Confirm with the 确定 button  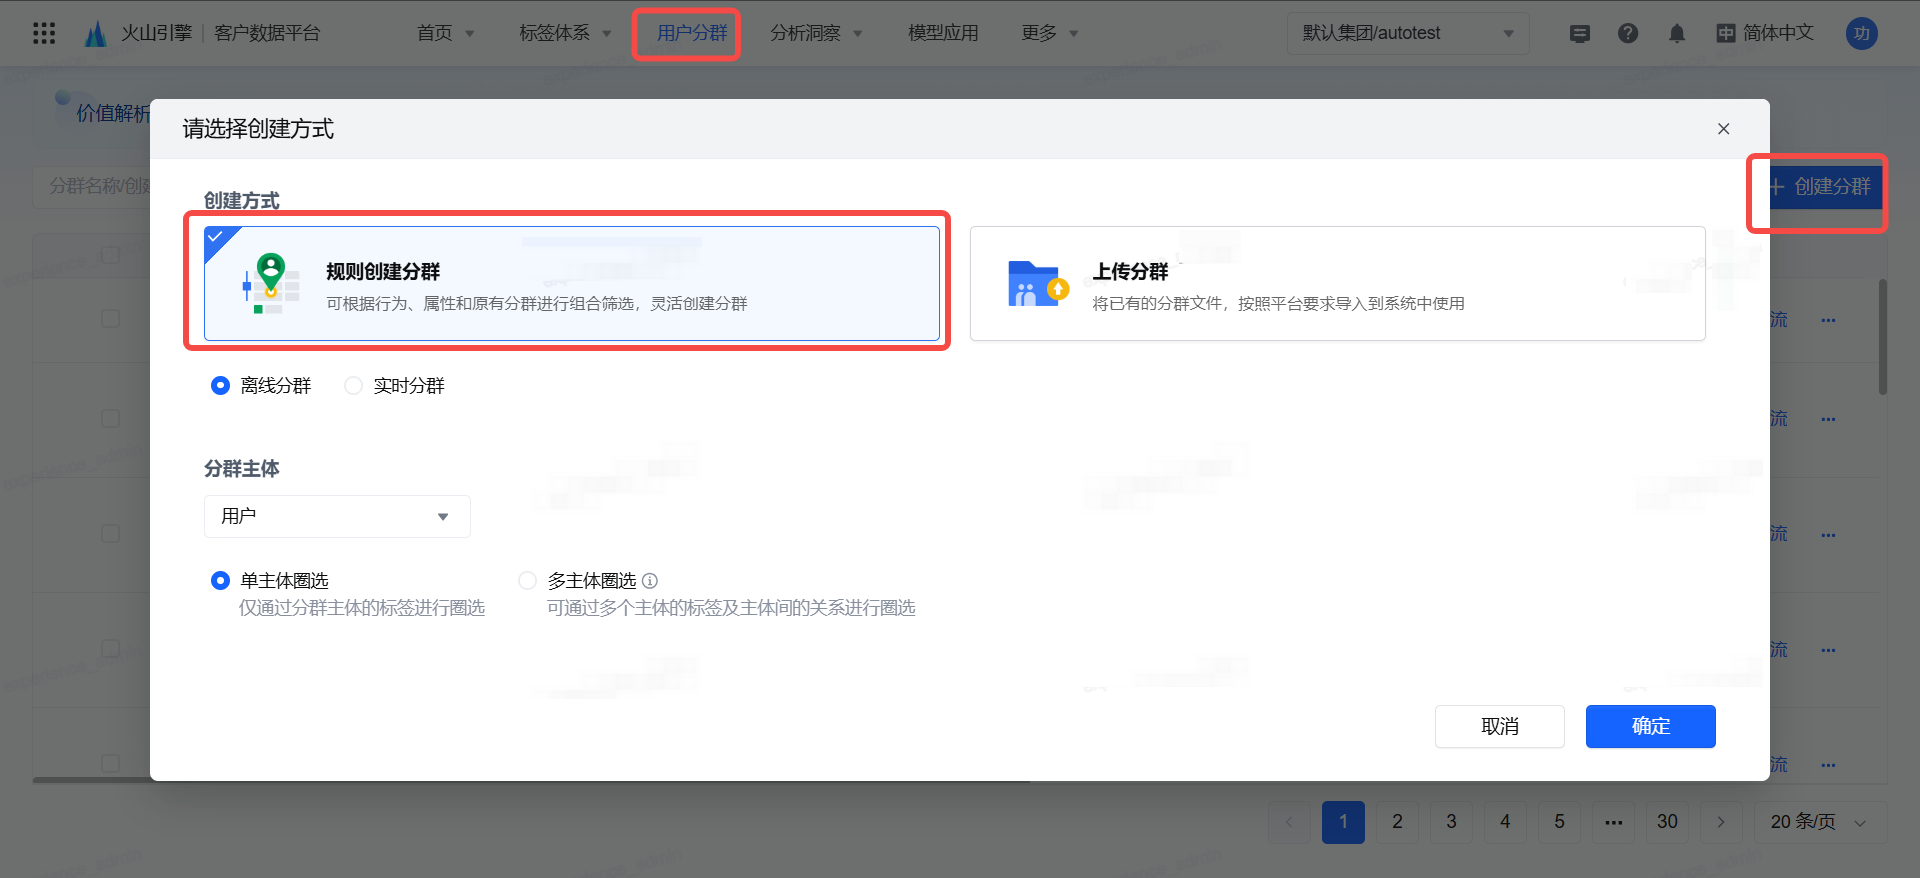[1651, 727]
